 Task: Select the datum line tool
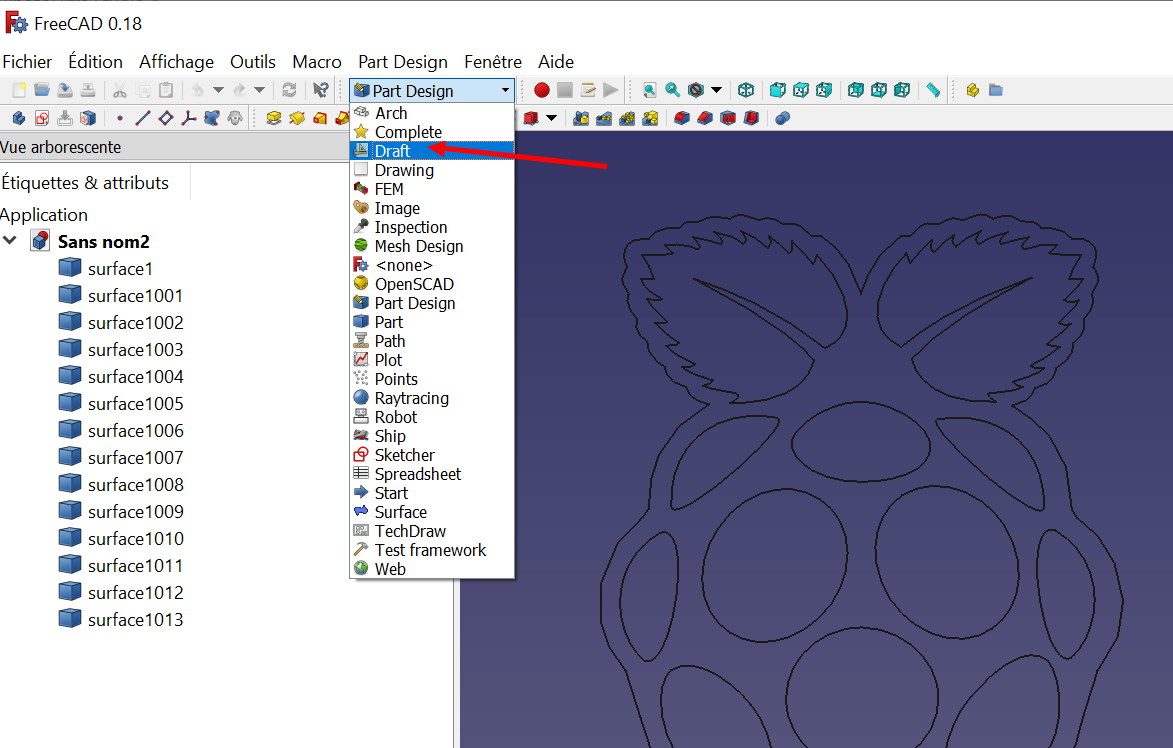143,118
